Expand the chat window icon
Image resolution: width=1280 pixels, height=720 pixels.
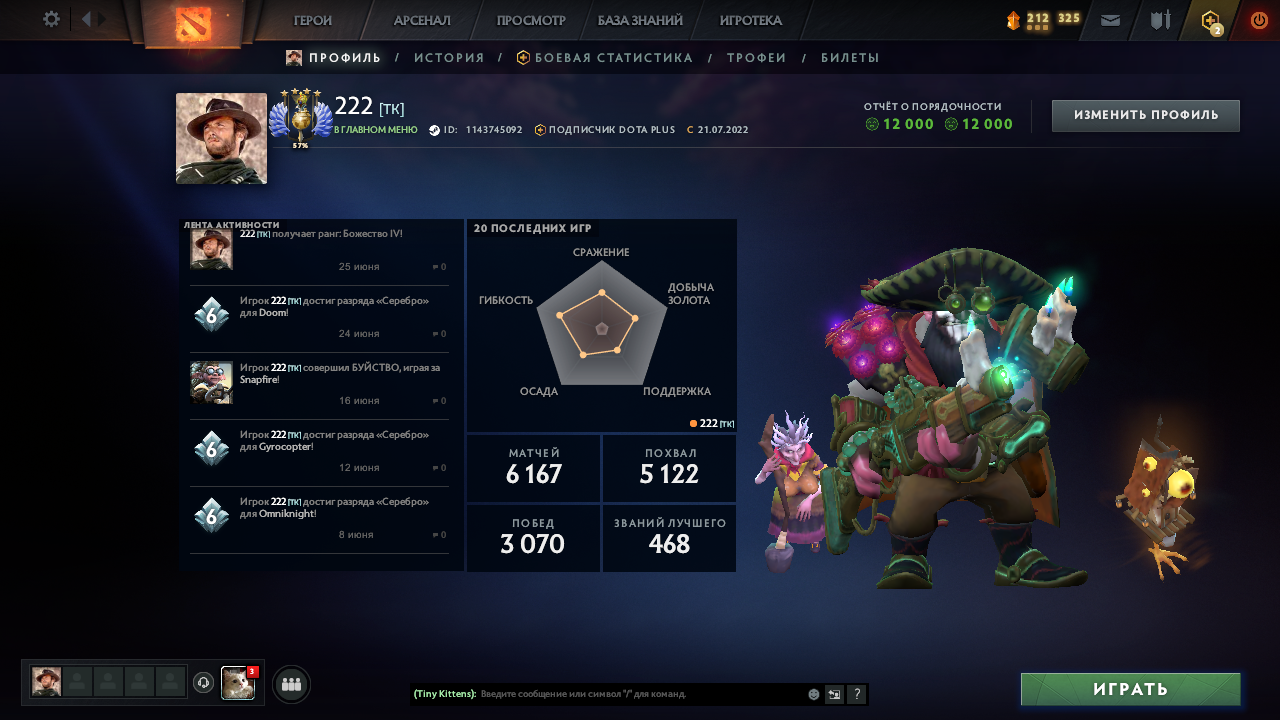tap(834, 694)
